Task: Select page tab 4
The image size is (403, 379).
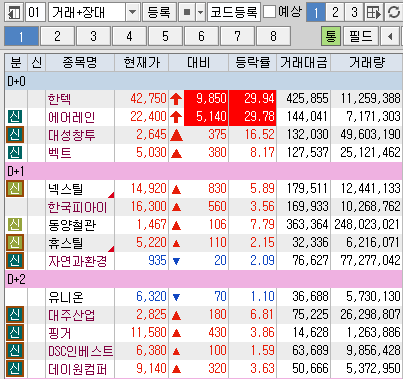Action: (x=129, y=36)
